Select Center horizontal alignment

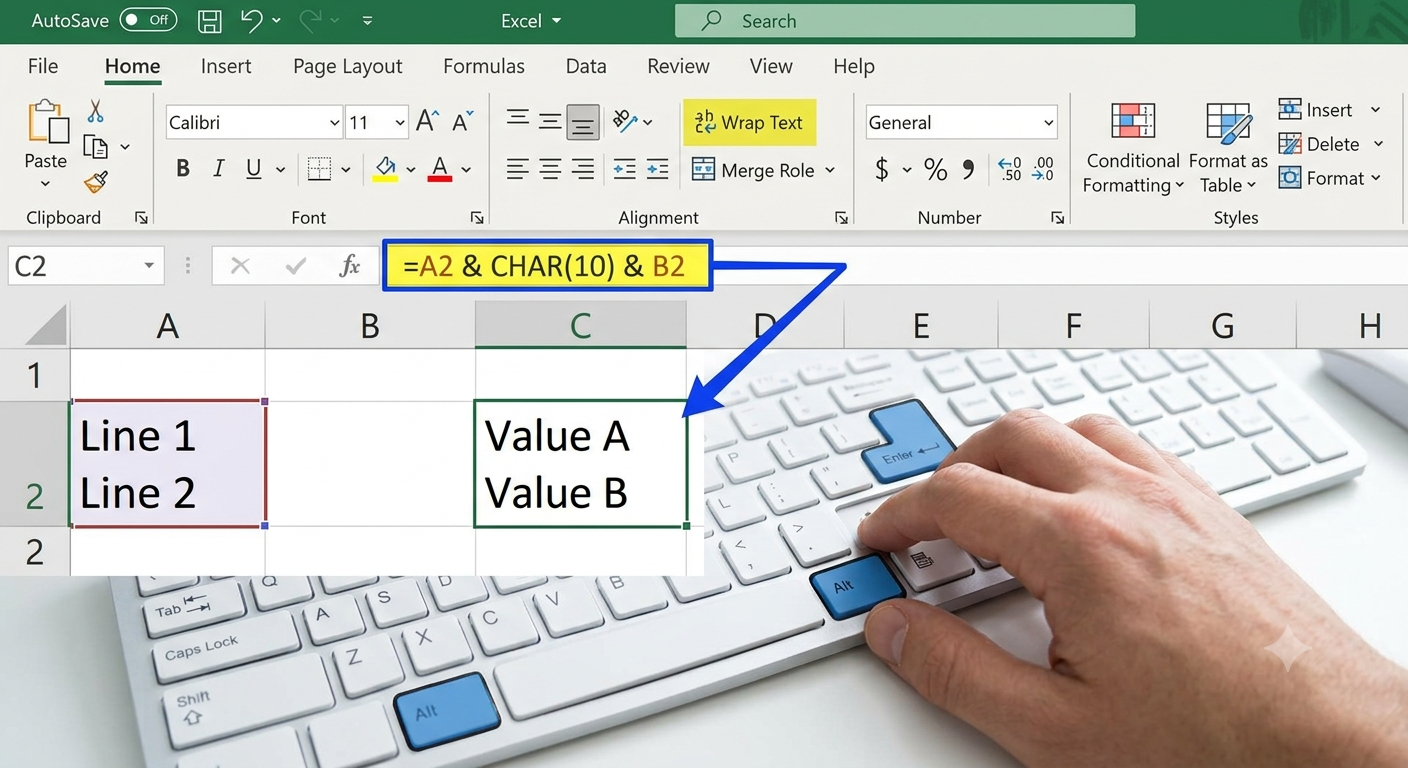point(550,169)
